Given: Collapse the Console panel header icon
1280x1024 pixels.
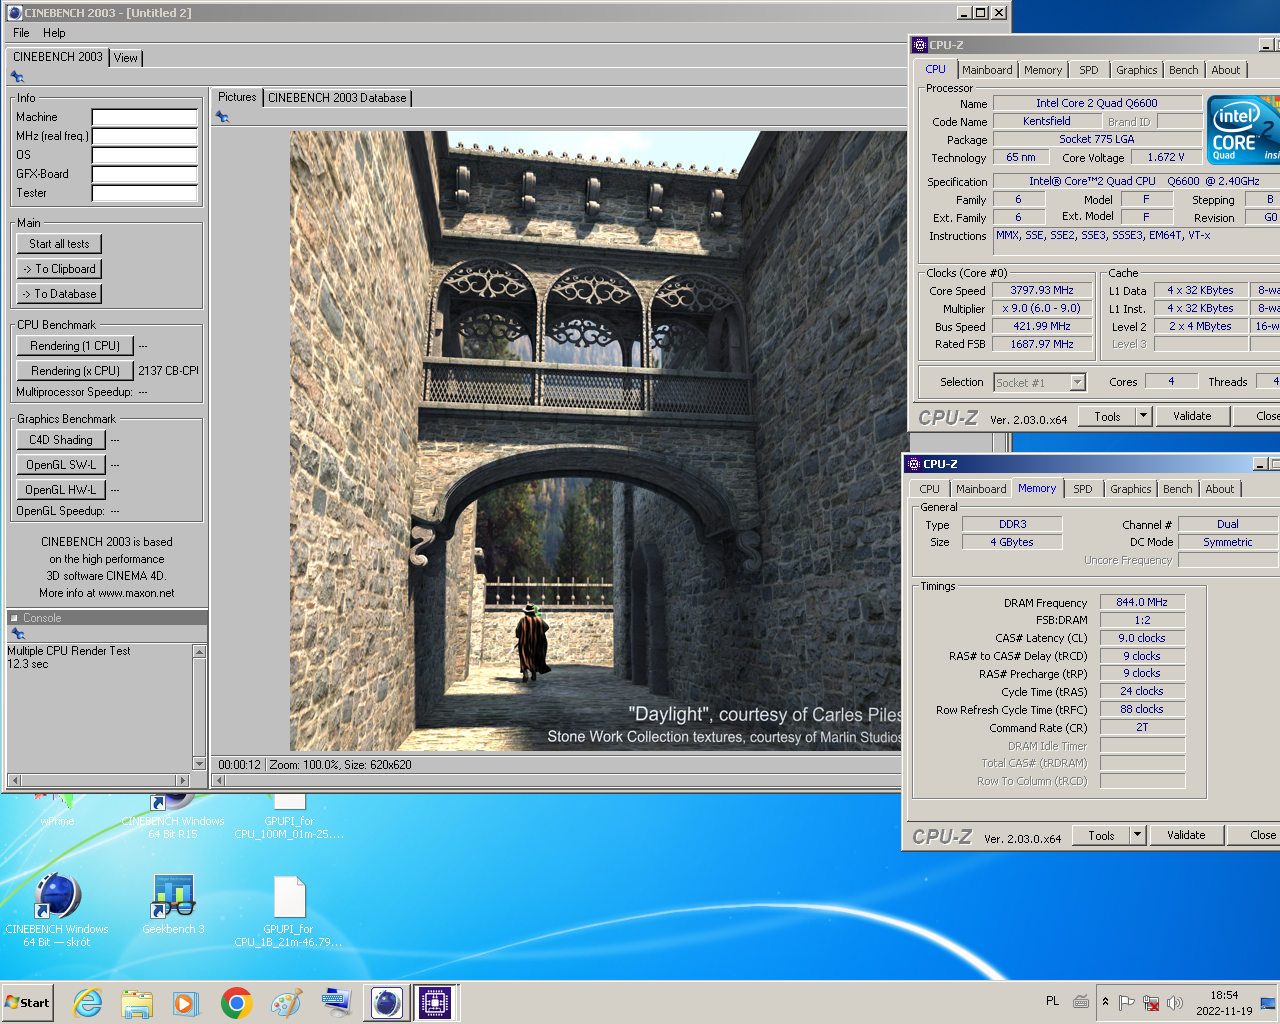Looking at the screenshot, I should click(x=14, y=618).
